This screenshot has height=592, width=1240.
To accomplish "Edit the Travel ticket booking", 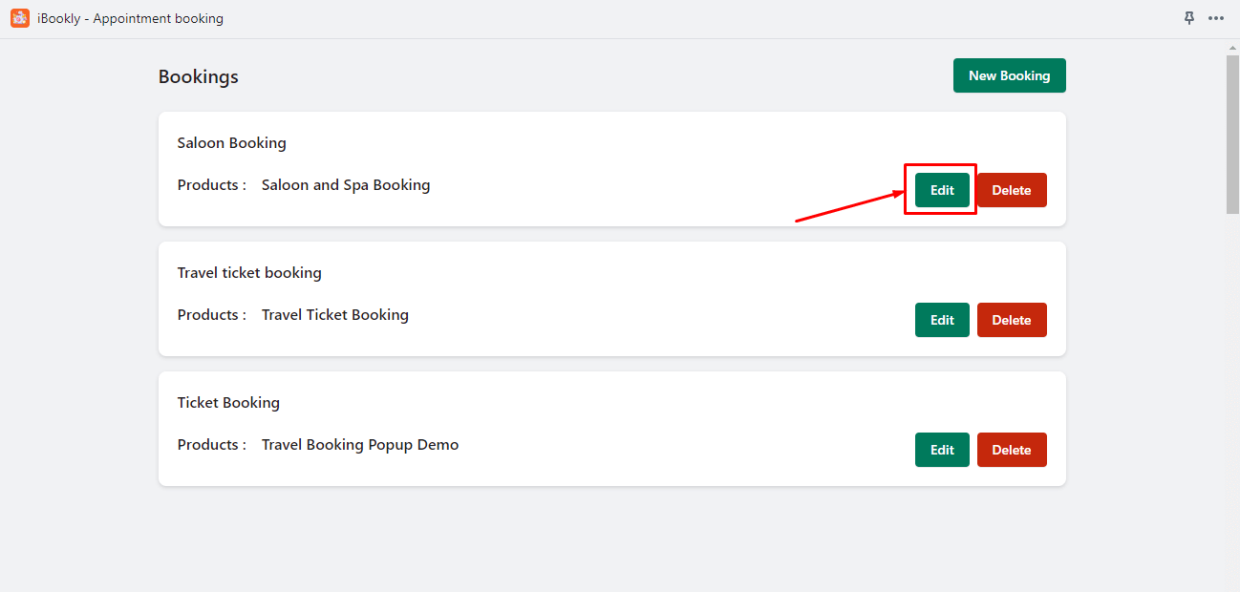I will pos(941,319).
